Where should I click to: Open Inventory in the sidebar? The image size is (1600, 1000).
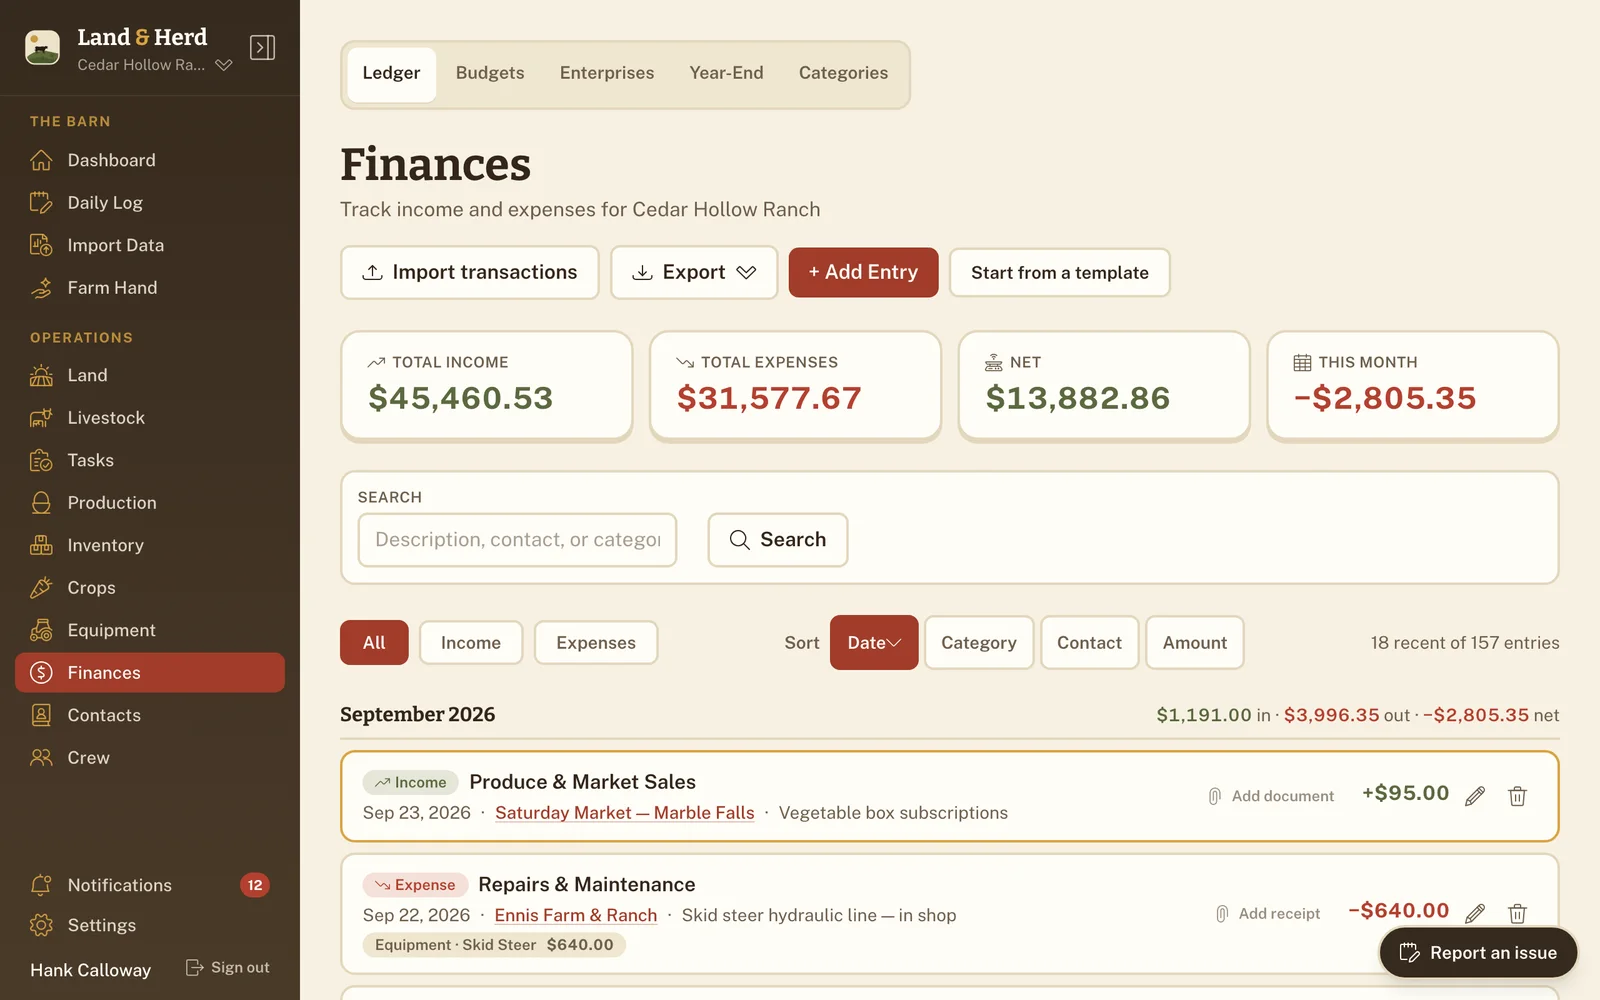150,545
